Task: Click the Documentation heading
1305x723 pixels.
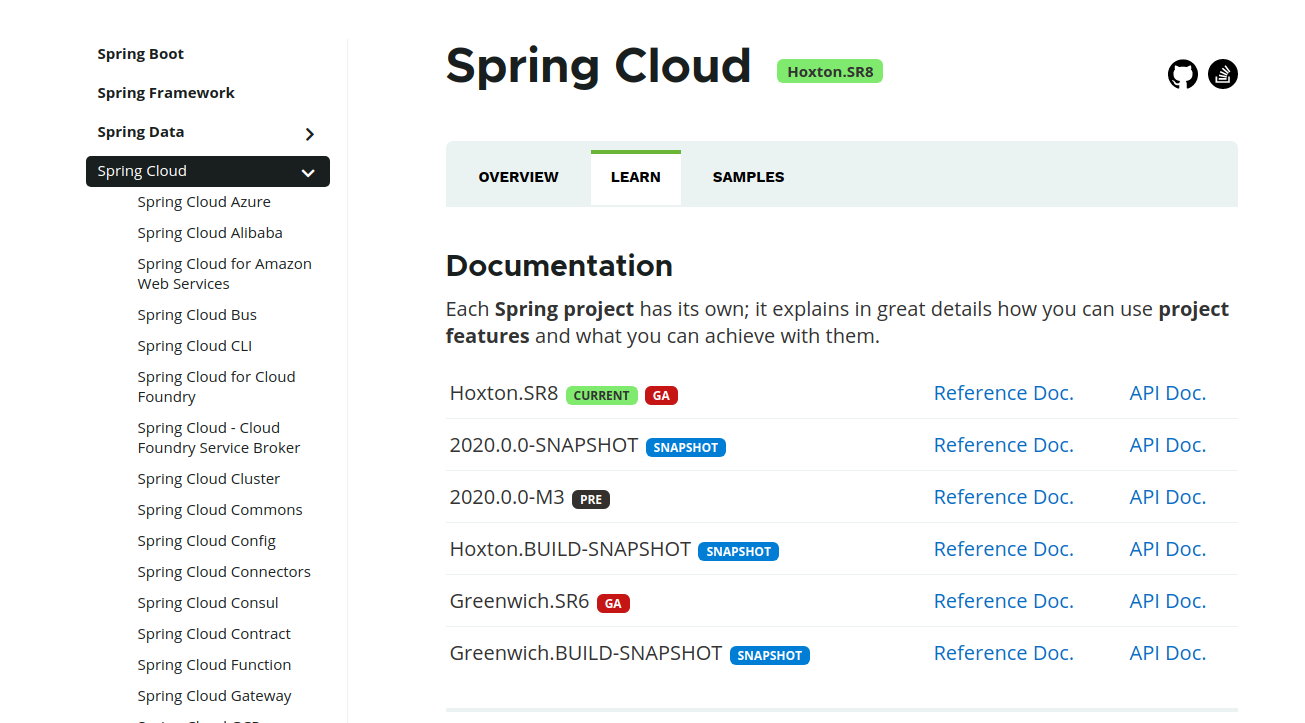Action: [559, 266]
